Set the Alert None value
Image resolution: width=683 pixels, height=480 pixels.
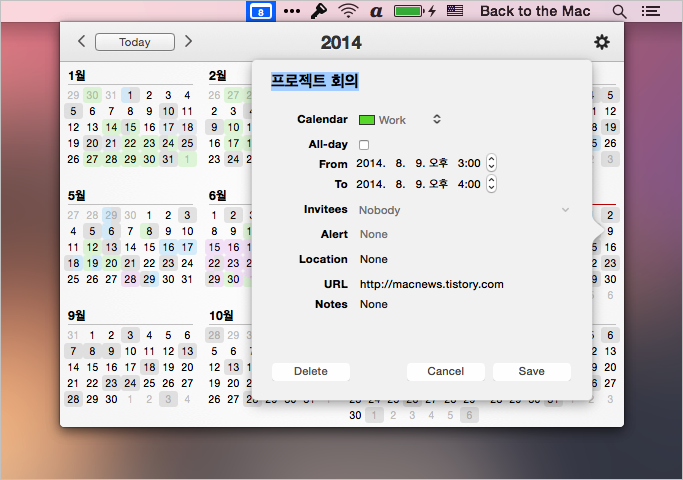click(x=374, y=234)
